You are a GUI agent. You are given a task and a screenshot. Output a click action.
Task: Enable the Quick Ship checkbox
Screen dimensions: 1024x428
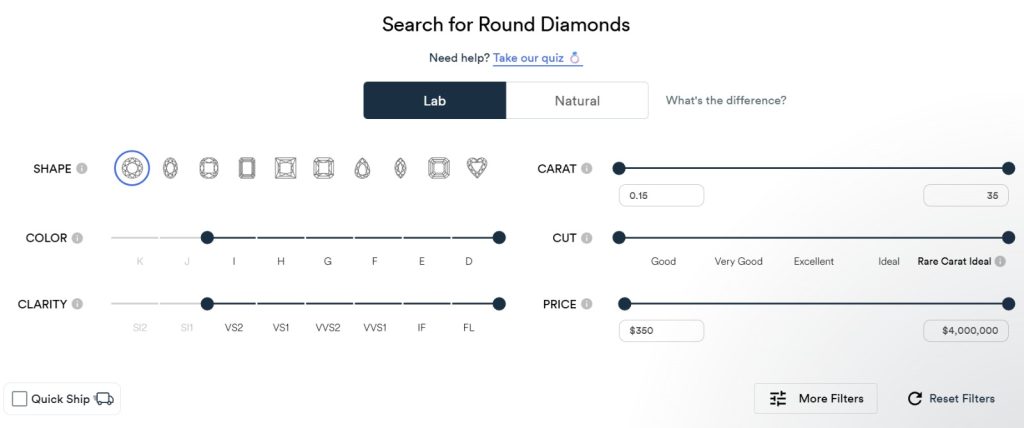20,399
